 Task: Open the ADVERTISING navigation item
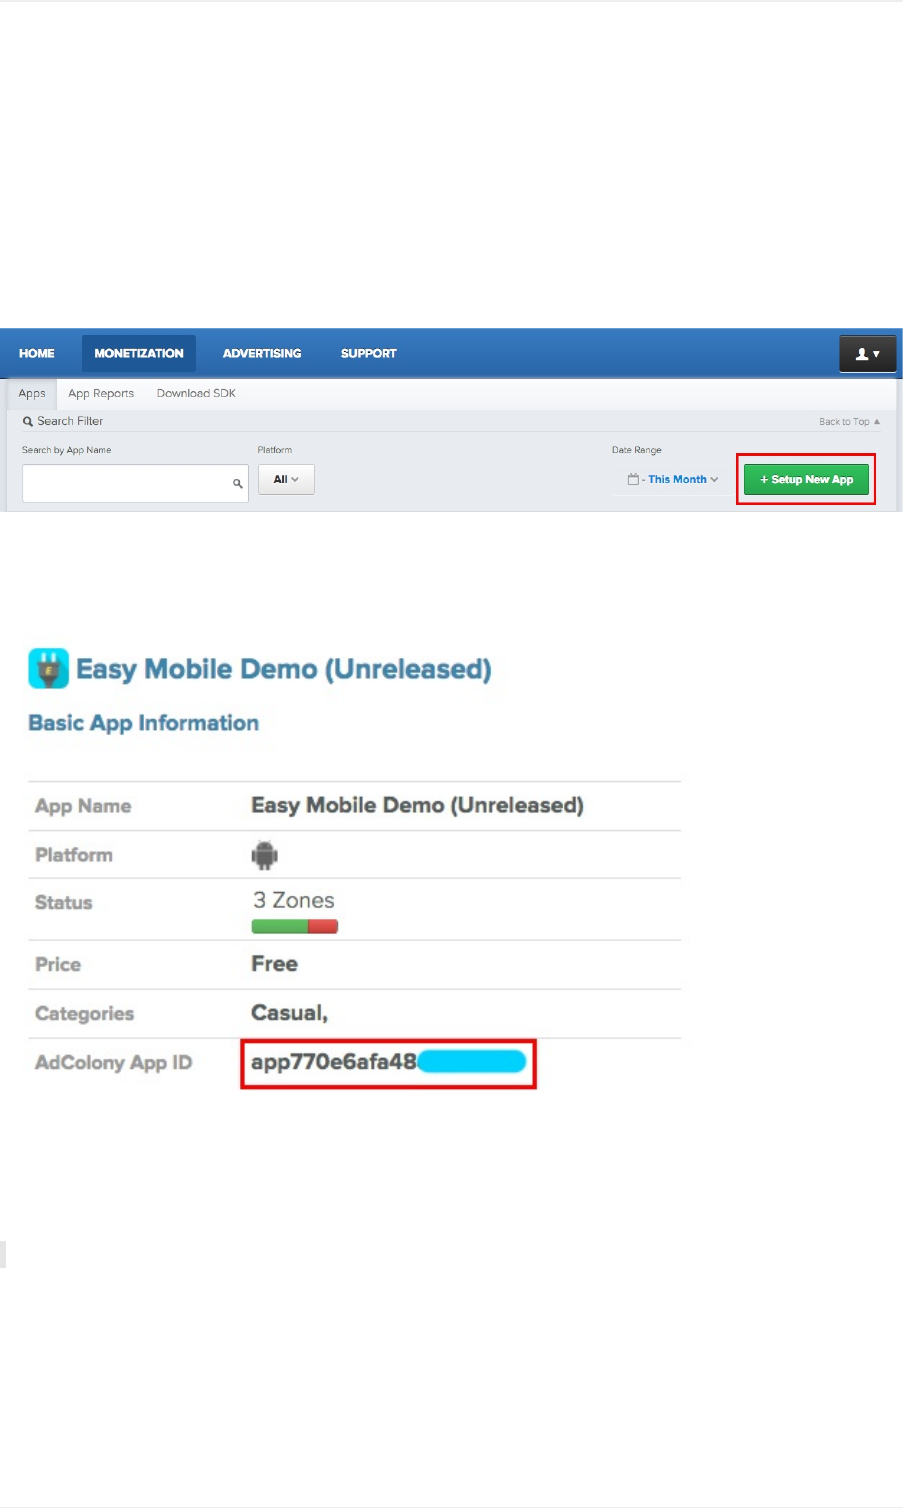(x=262, y=353)
